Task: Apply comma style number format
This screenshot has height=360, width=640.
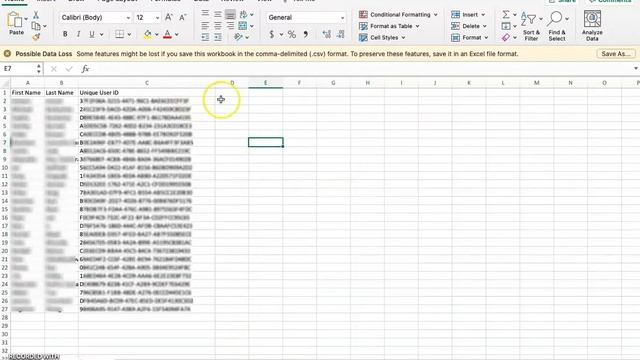Action: [306, 34]
